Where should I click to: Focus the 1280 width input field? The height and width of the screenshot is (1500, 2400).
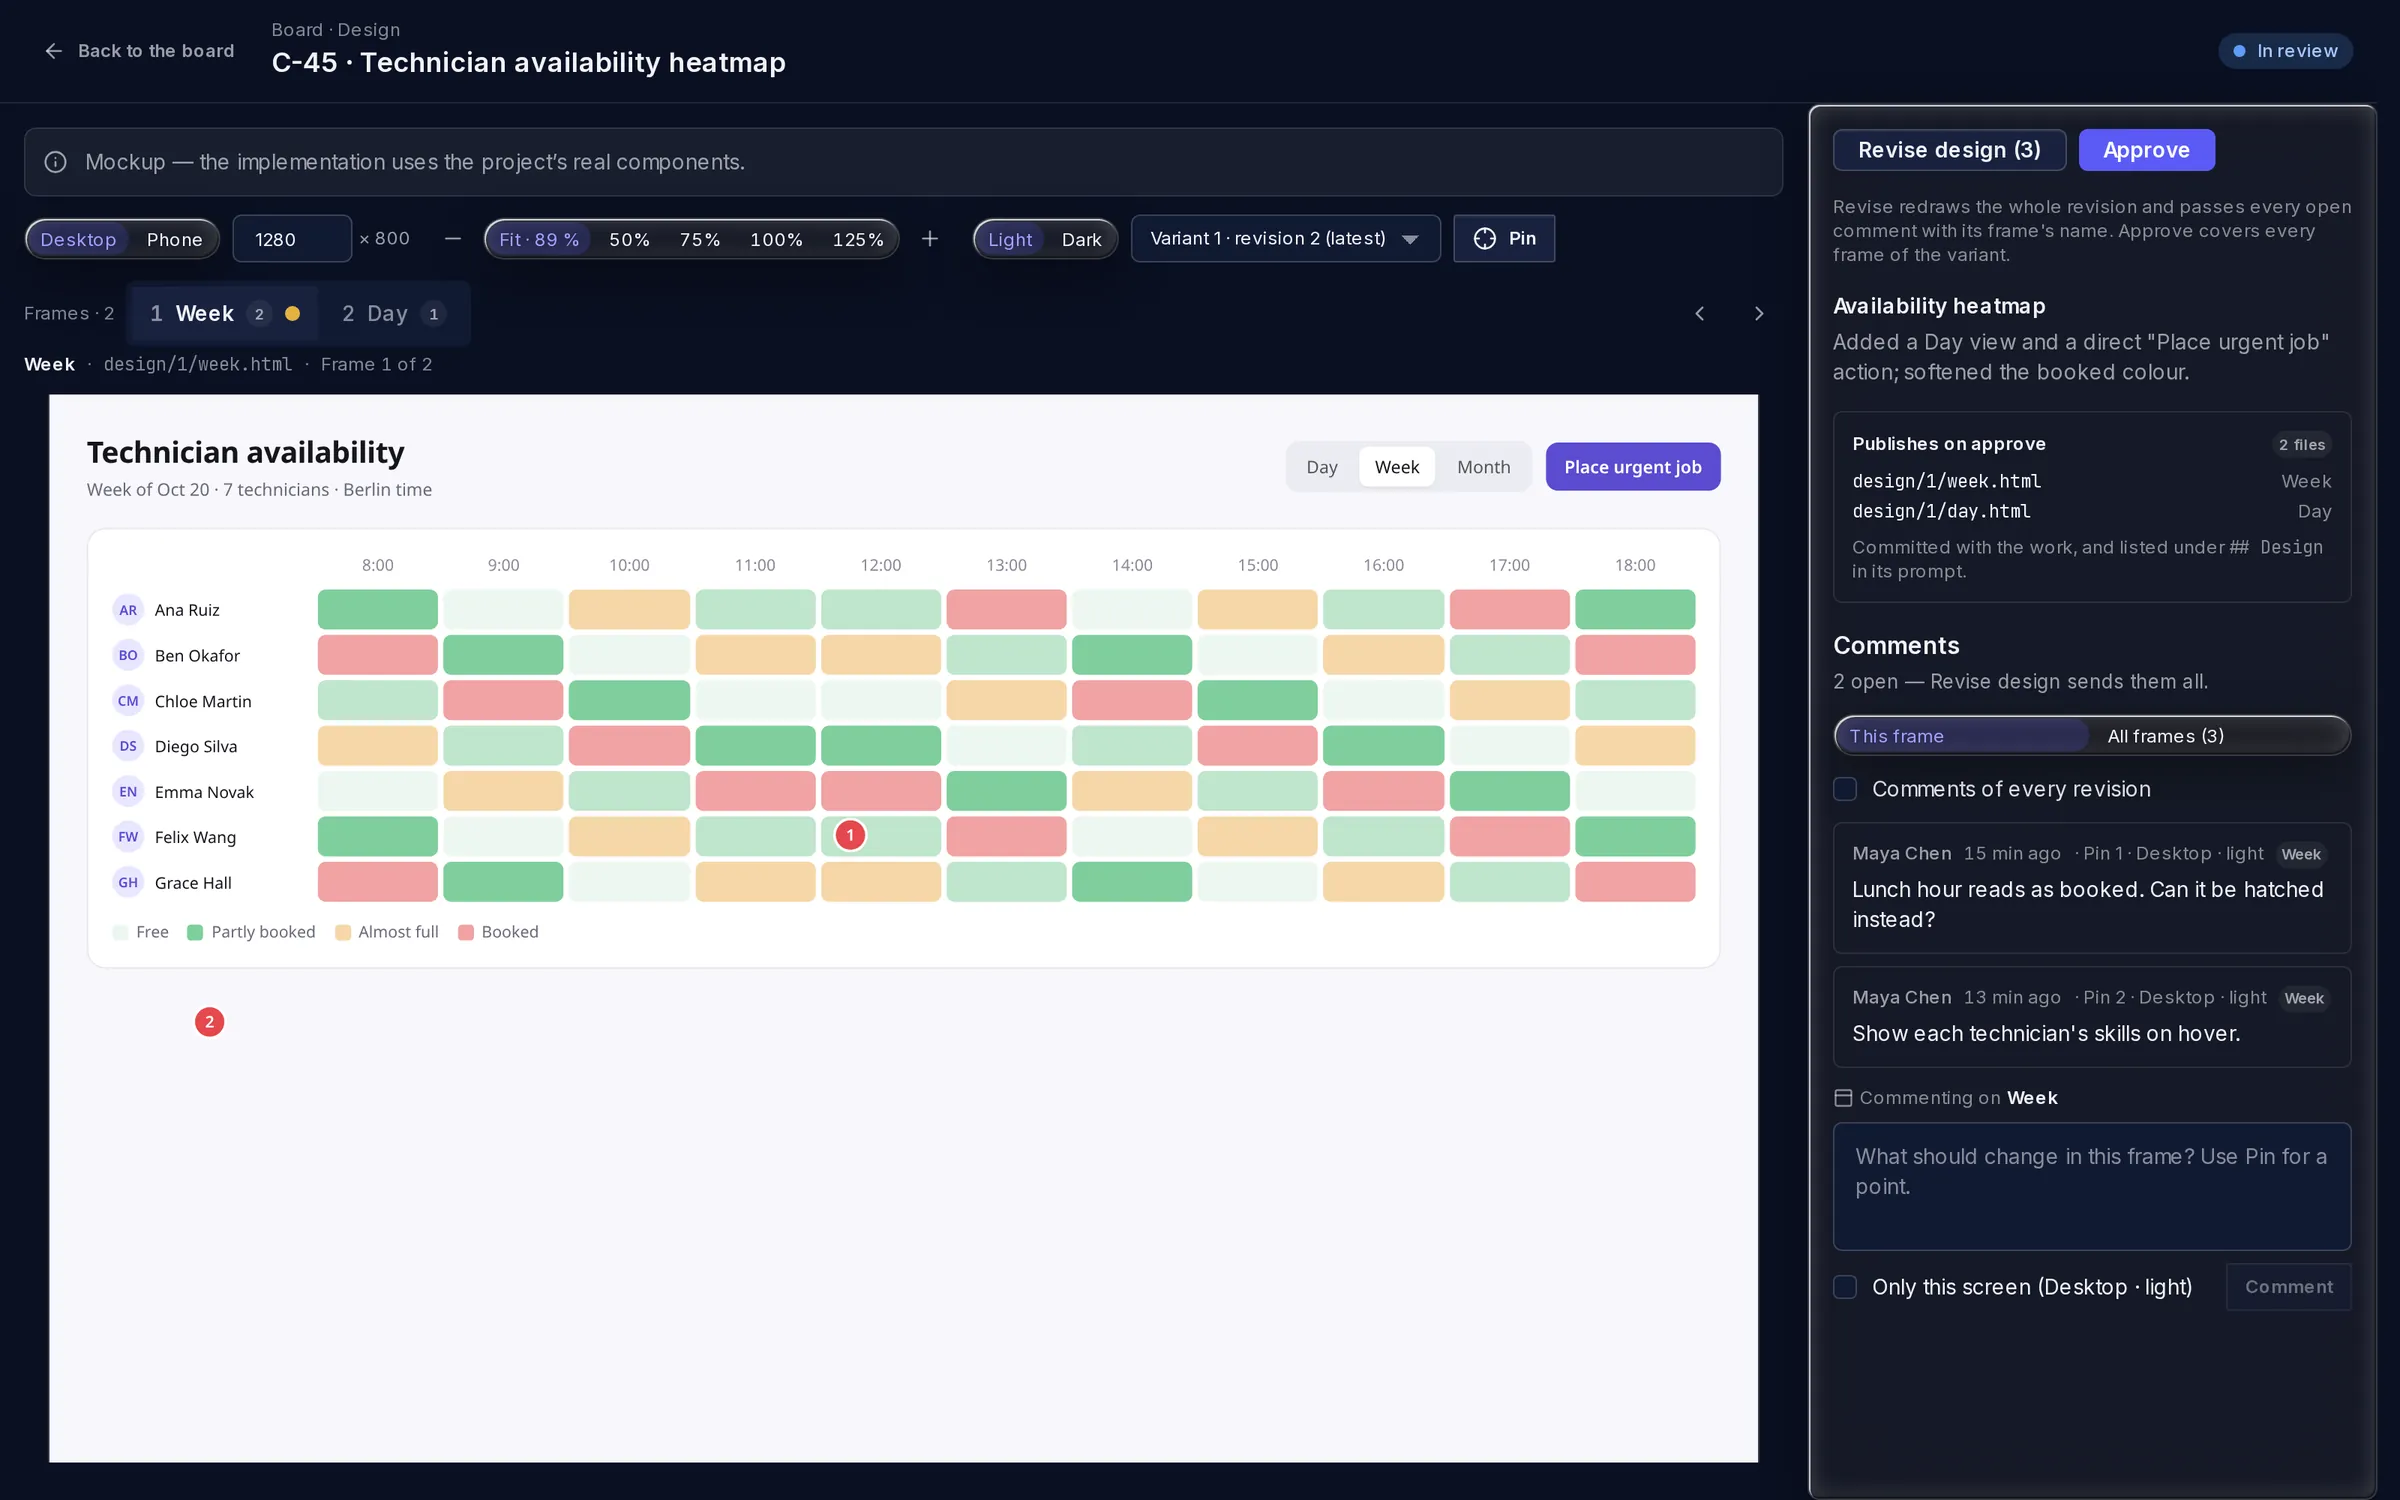292,239
